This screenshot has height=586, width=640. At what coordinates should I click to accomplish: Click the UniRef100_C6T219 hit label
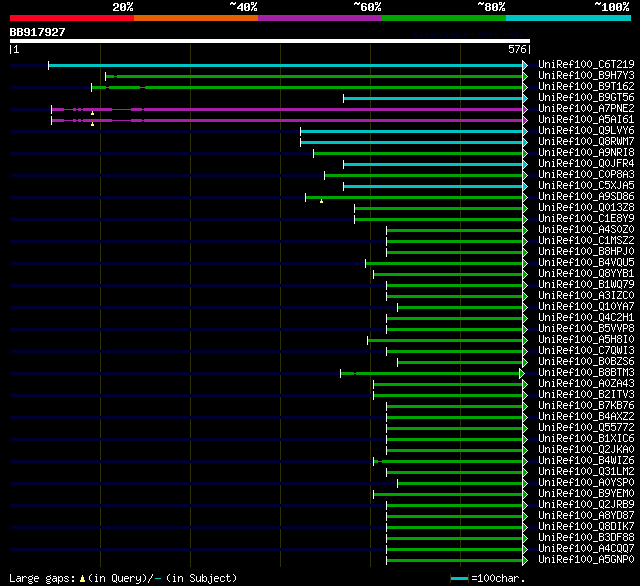586,64
